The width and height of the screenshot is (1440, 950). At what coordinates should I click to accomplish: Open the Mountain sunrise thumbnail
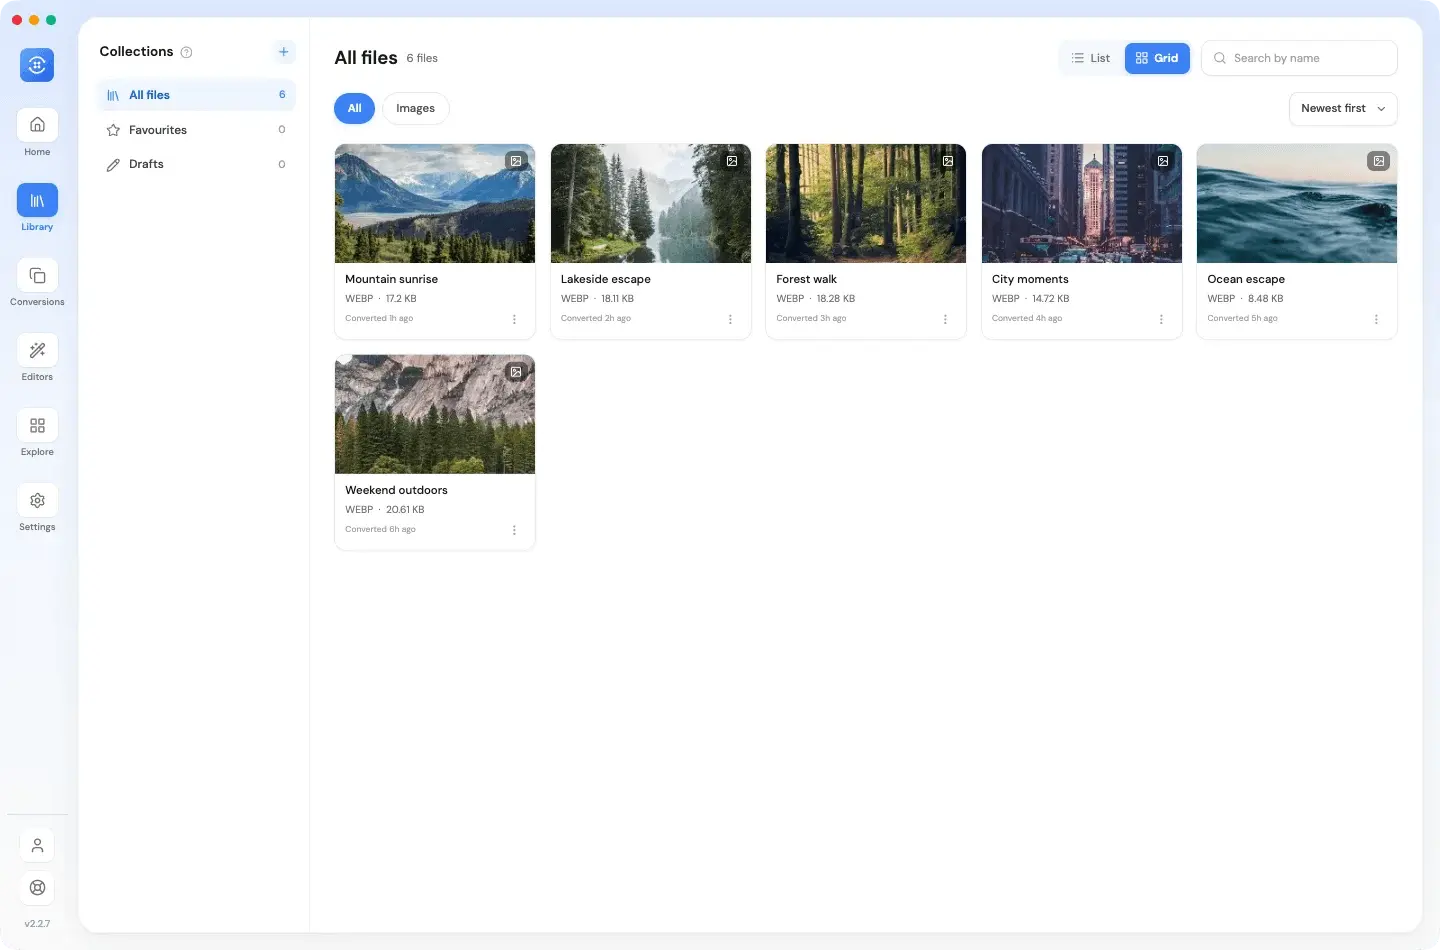[x=435, y=203]
